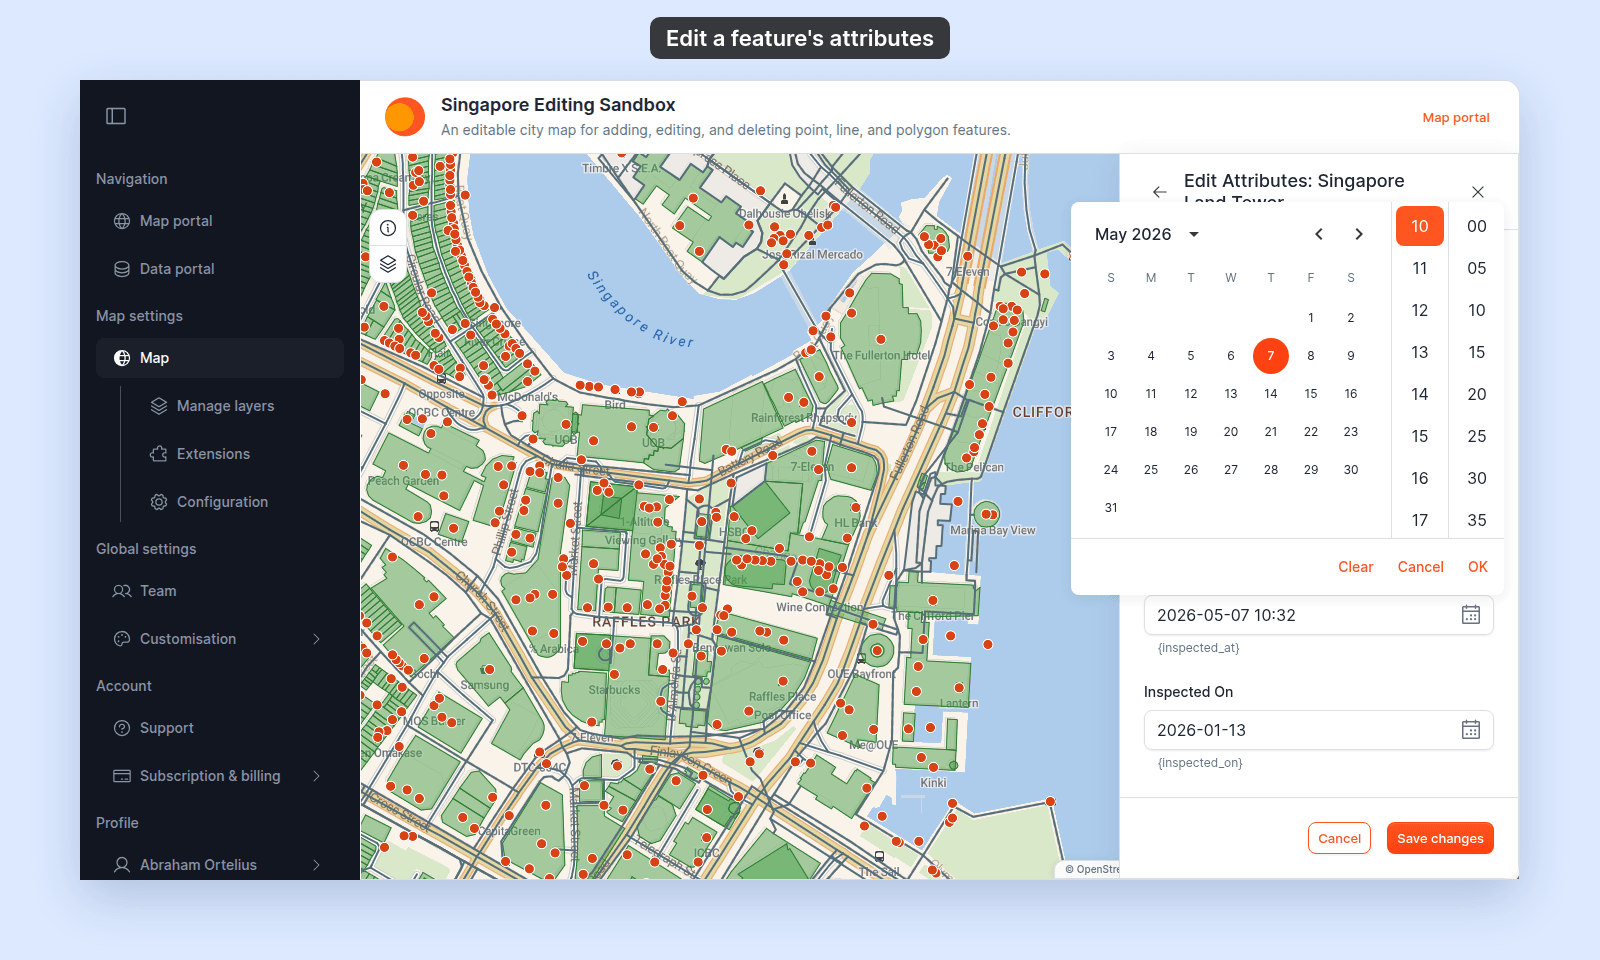The image size is (1600, 960).
Task: Select hour 13 in time picker
Action: tap(1420, 352)
